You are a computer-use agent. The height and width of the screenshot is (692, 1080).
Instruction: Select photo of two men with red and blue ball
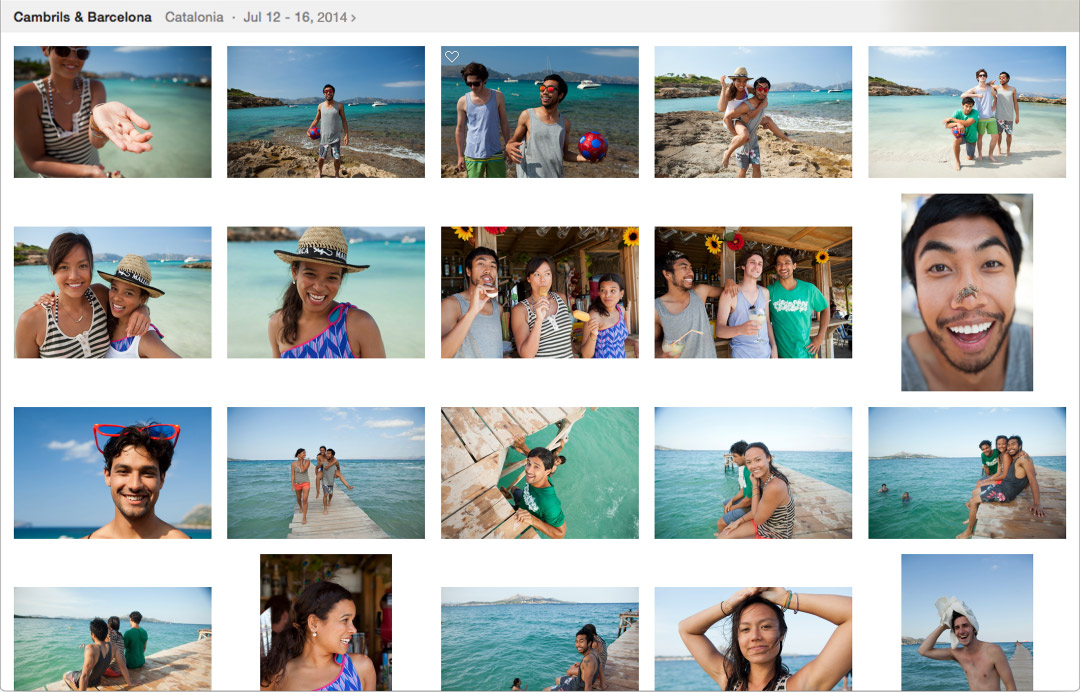[540, 112]
